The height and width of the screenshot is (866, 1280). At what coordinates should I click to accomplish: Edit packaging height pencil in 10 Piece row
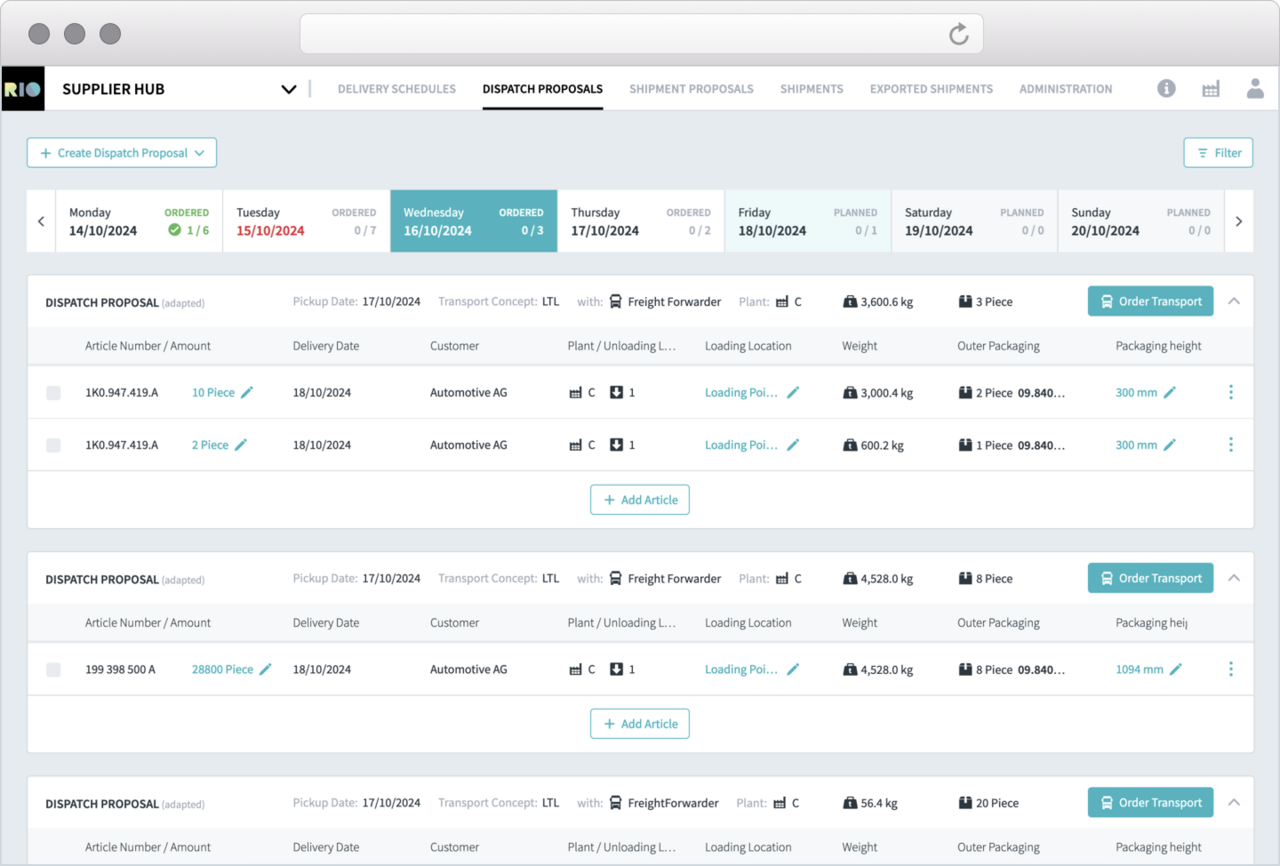tap(1170, 392)
